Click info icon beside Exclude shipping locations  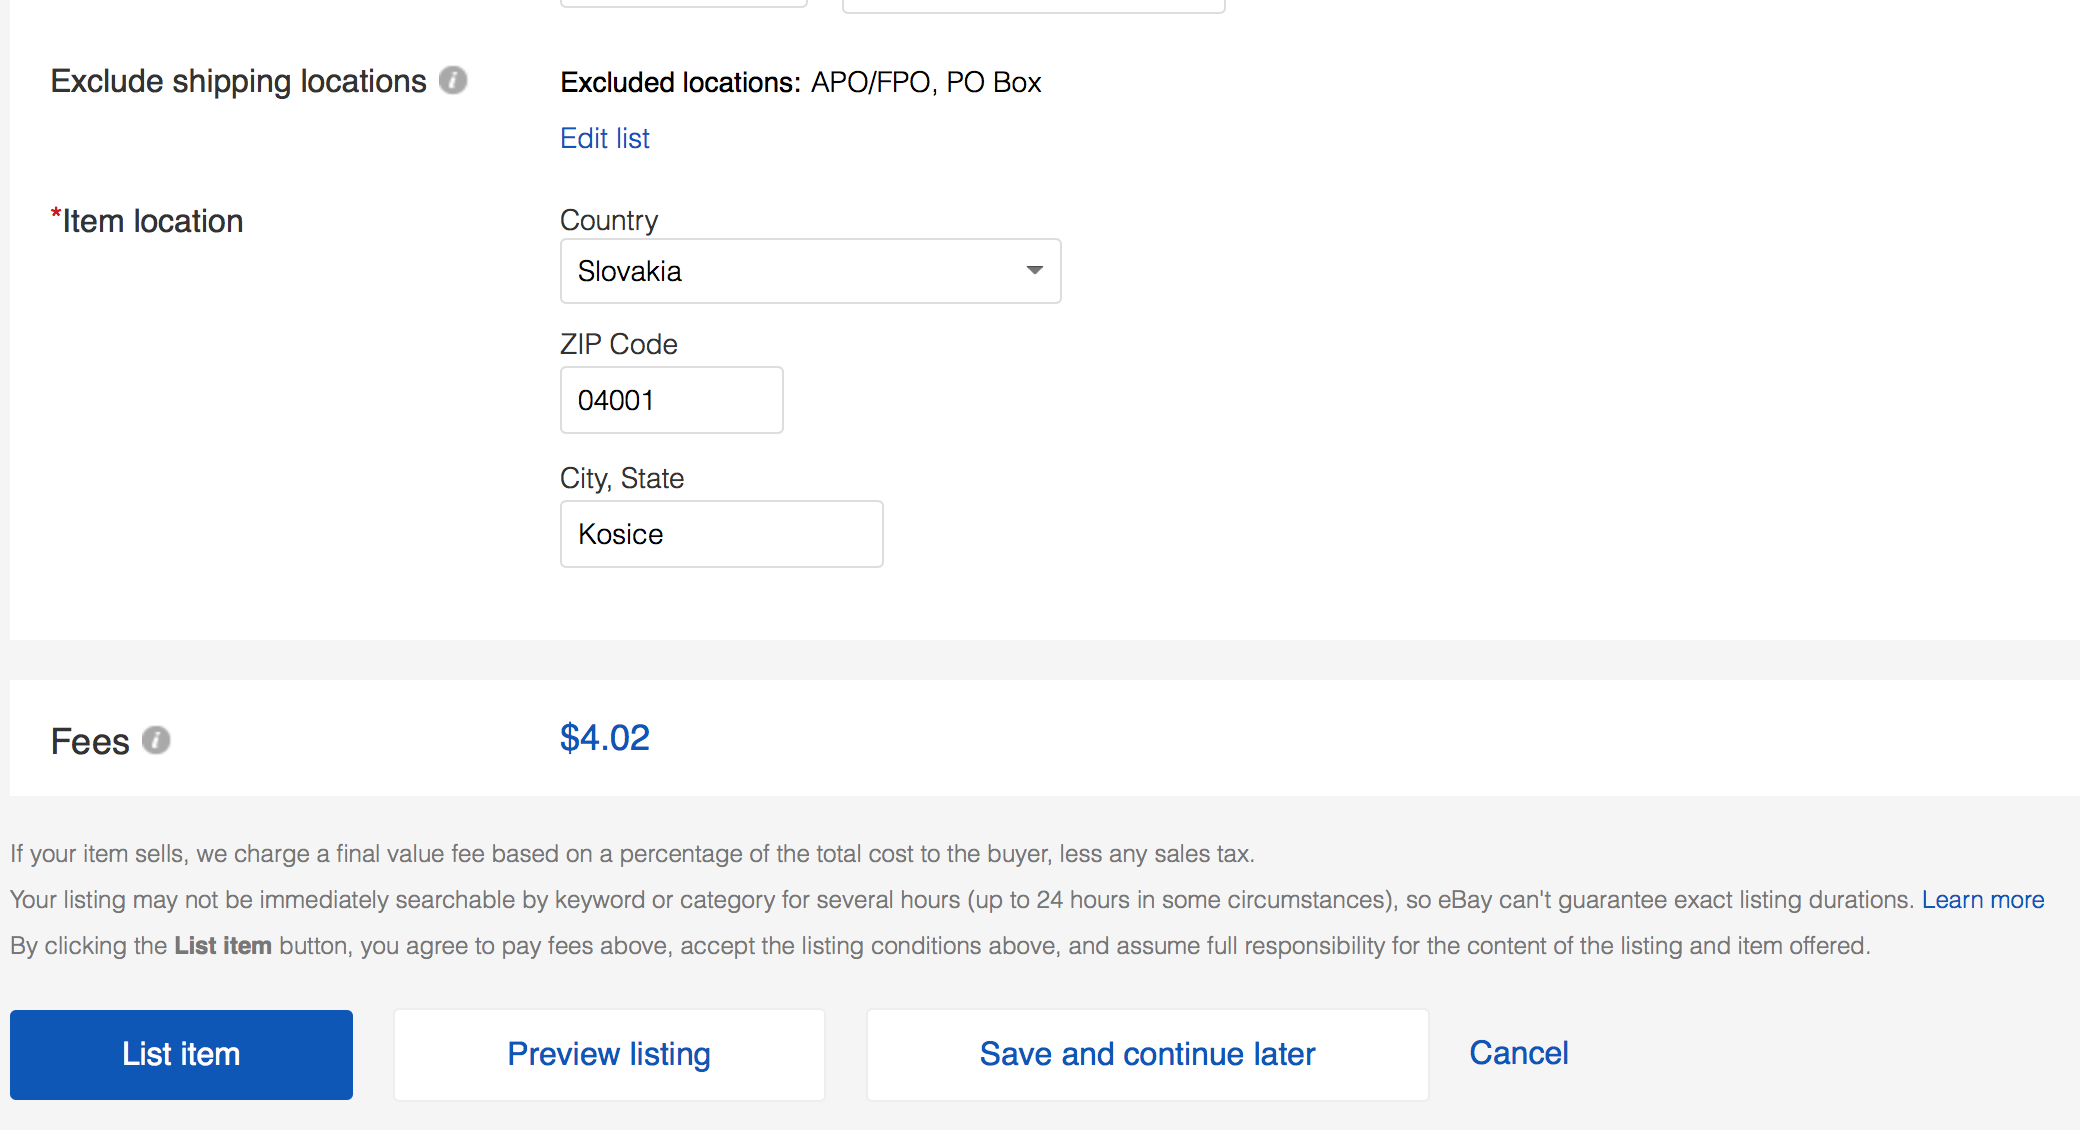(453, 80)
